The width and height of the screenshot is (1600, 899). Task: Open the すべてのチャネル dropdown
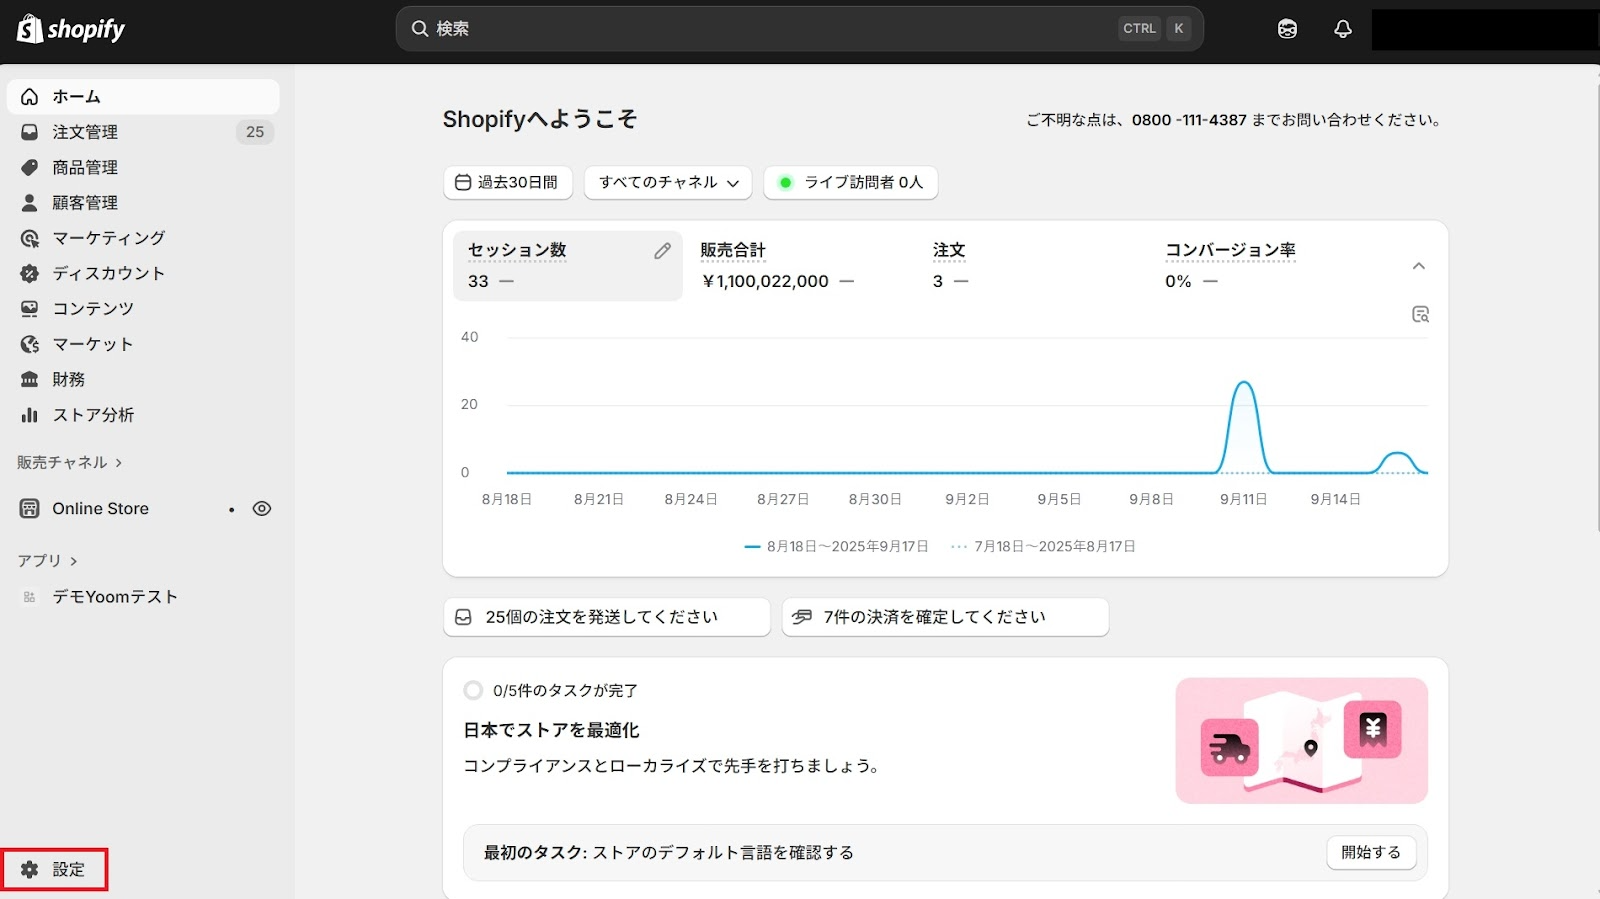coord(668,183)
